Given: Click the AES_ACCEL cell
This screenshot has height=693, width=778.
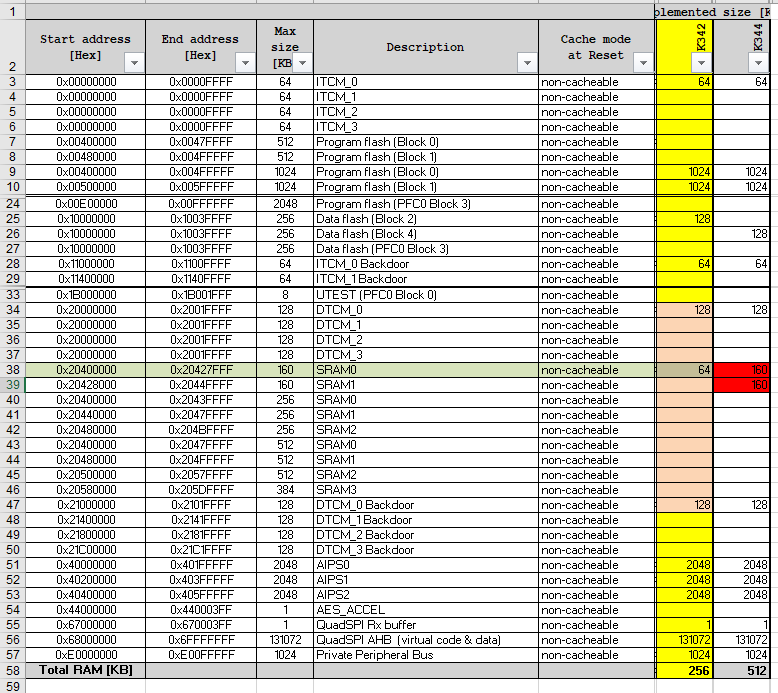Looking at the screenshot, I should coord(426,610).
